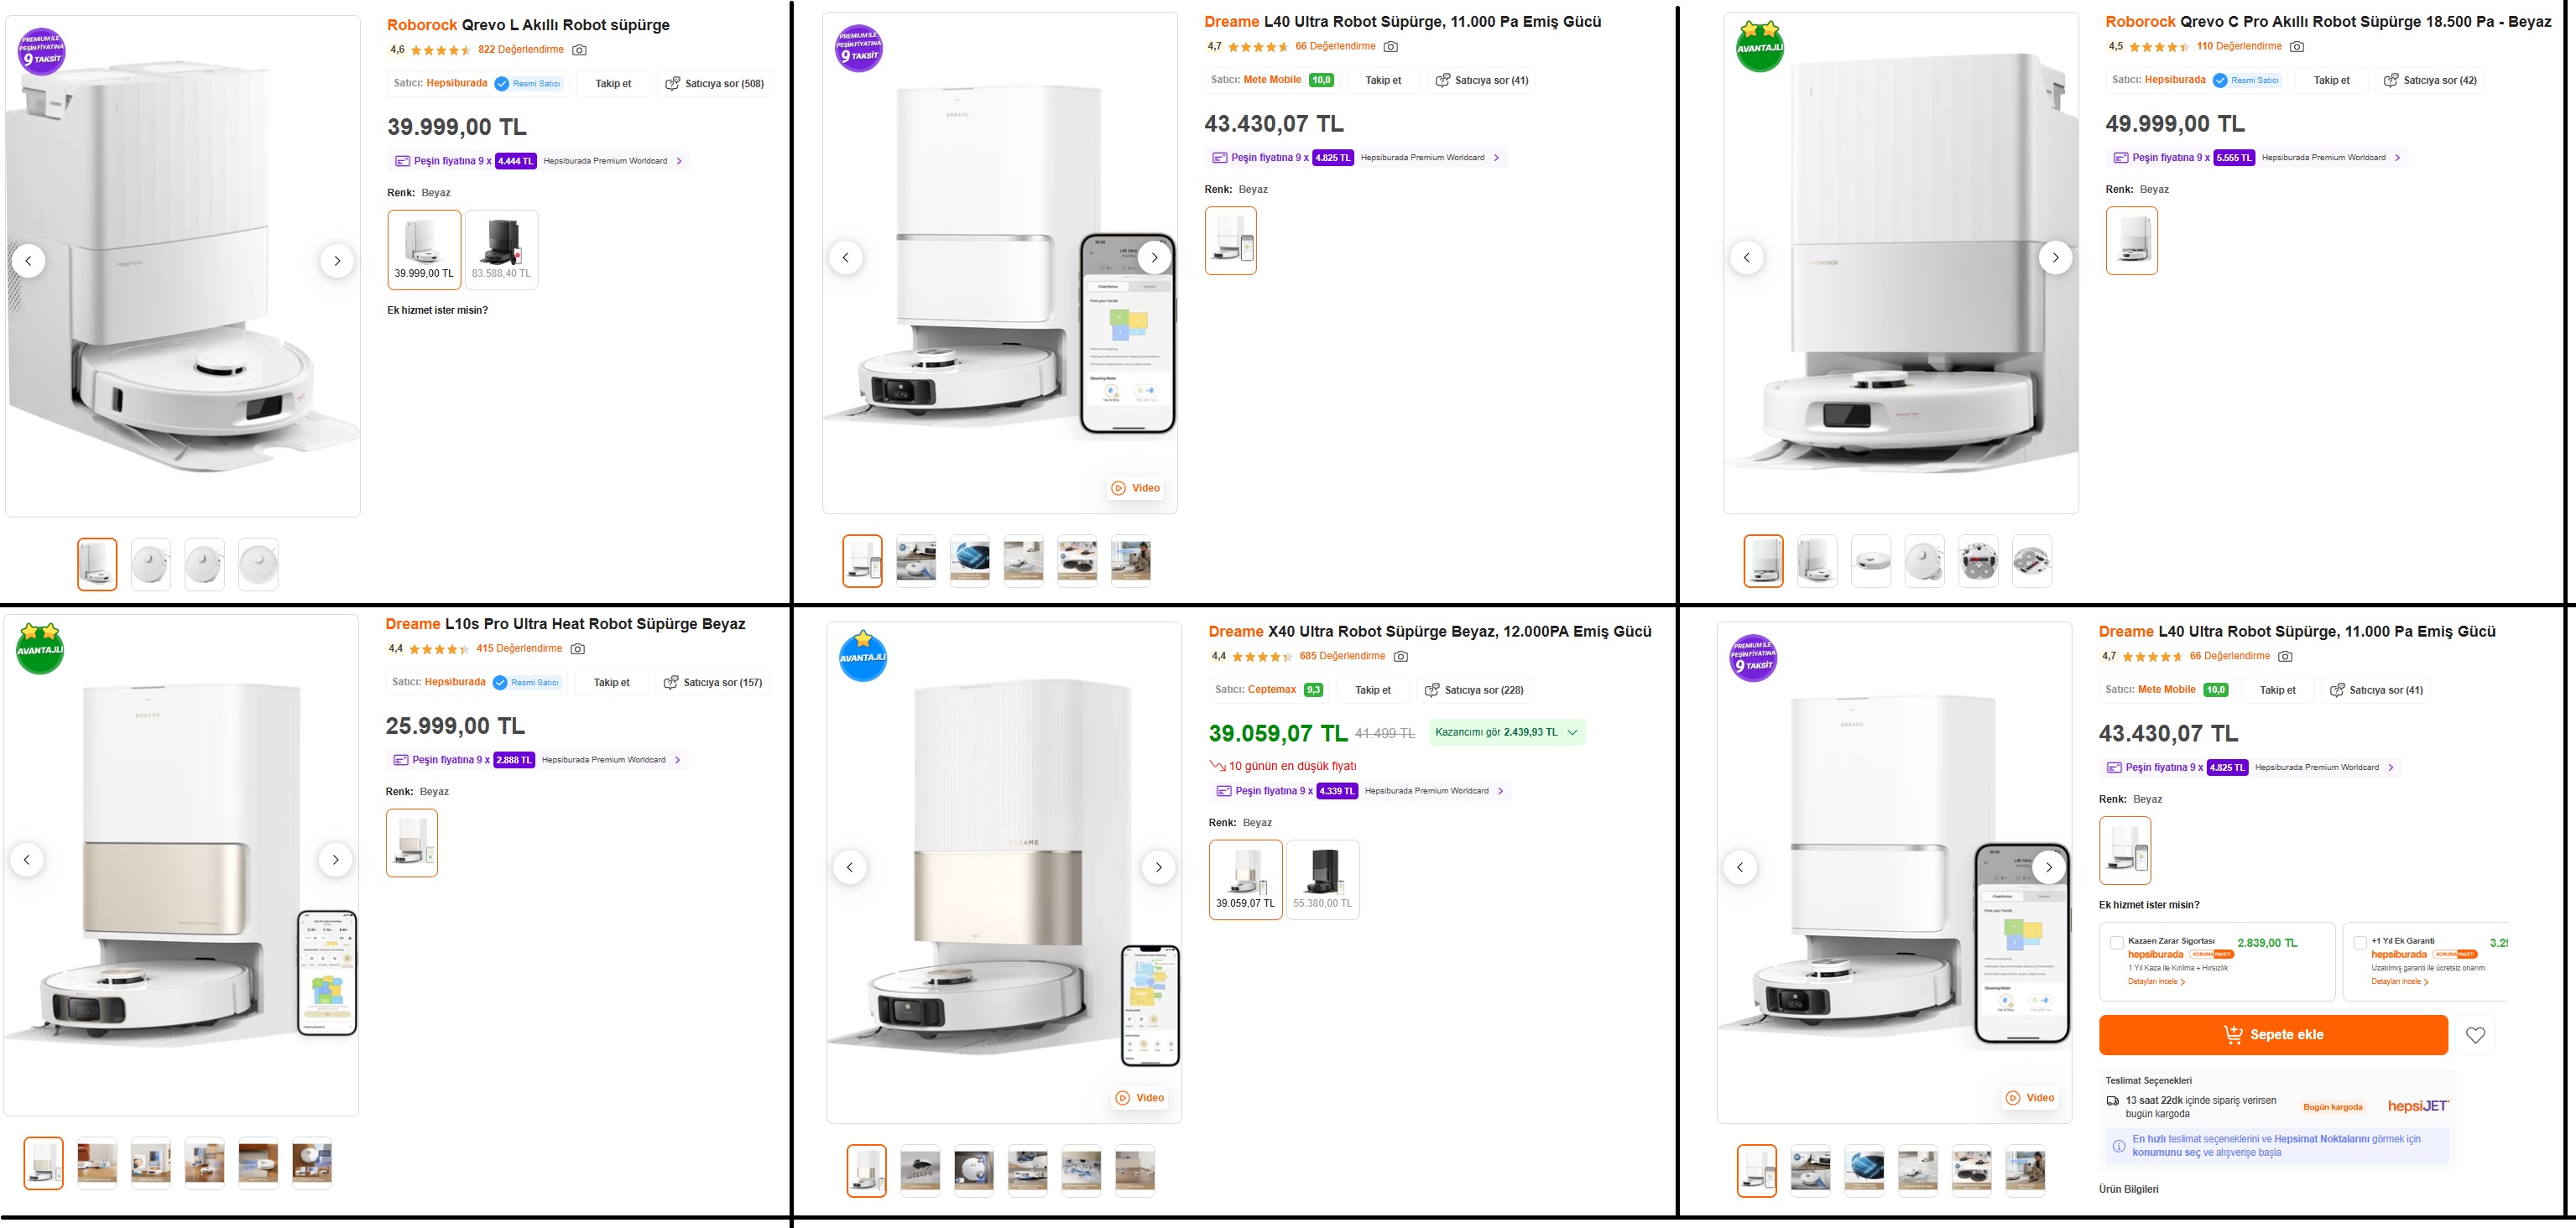Click the heart icon beside Sepete ekle

(x=2475, y=1035)
